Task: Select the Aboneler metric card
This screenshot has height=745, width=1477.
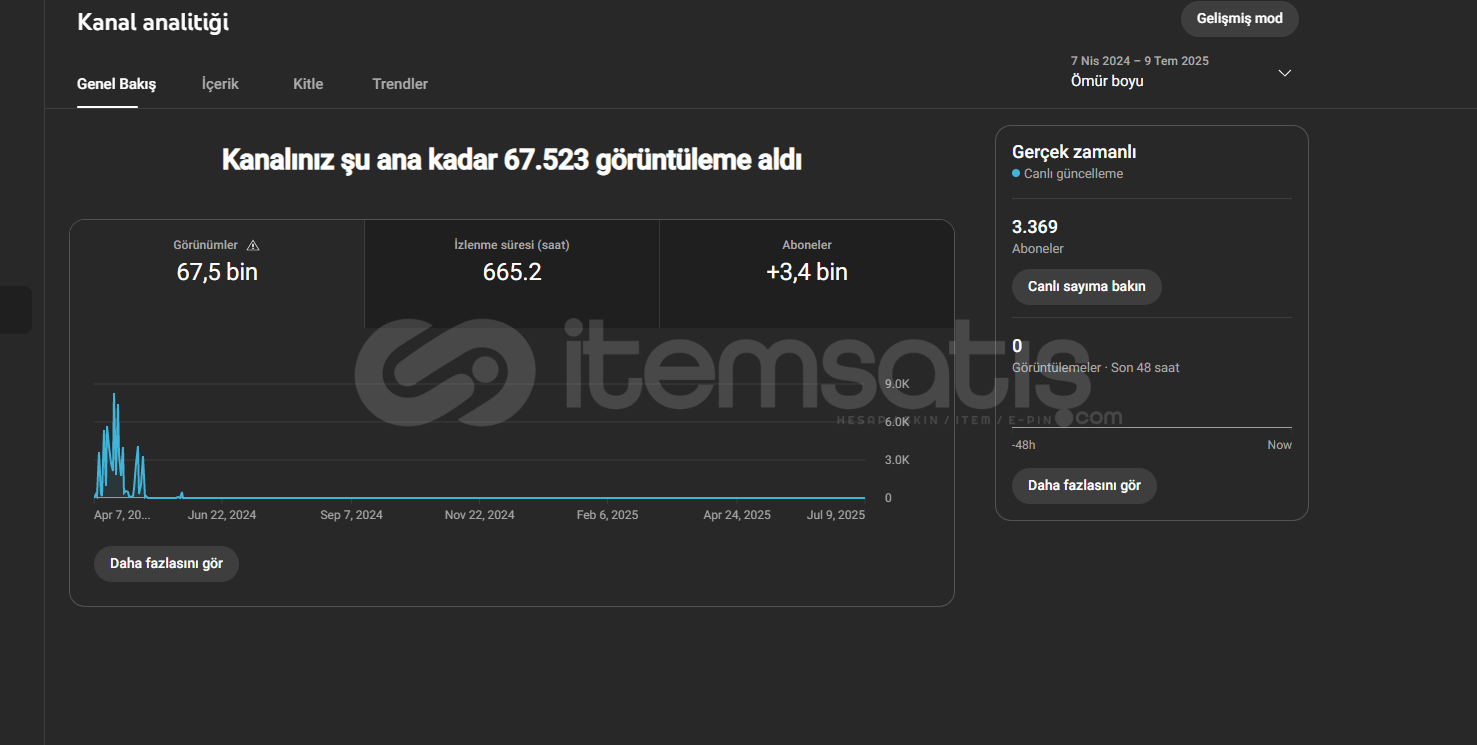Action: [x=806, y=274]
